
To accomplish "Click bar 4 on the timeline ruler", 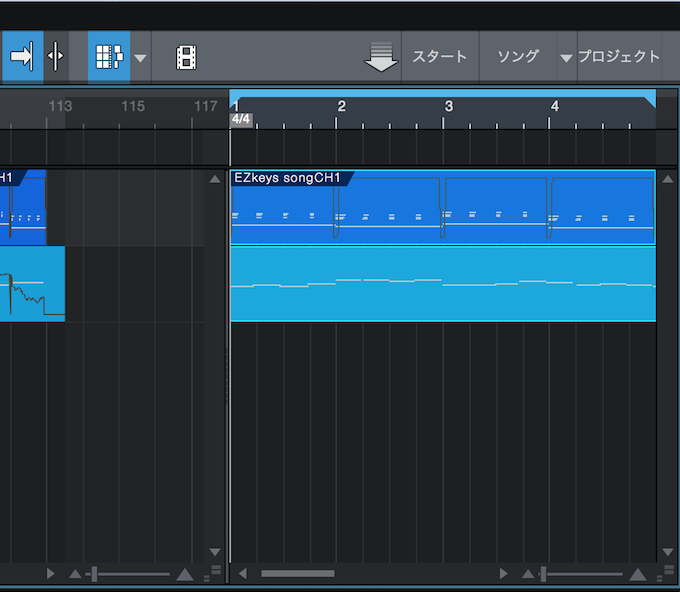I will coord(555,106).
